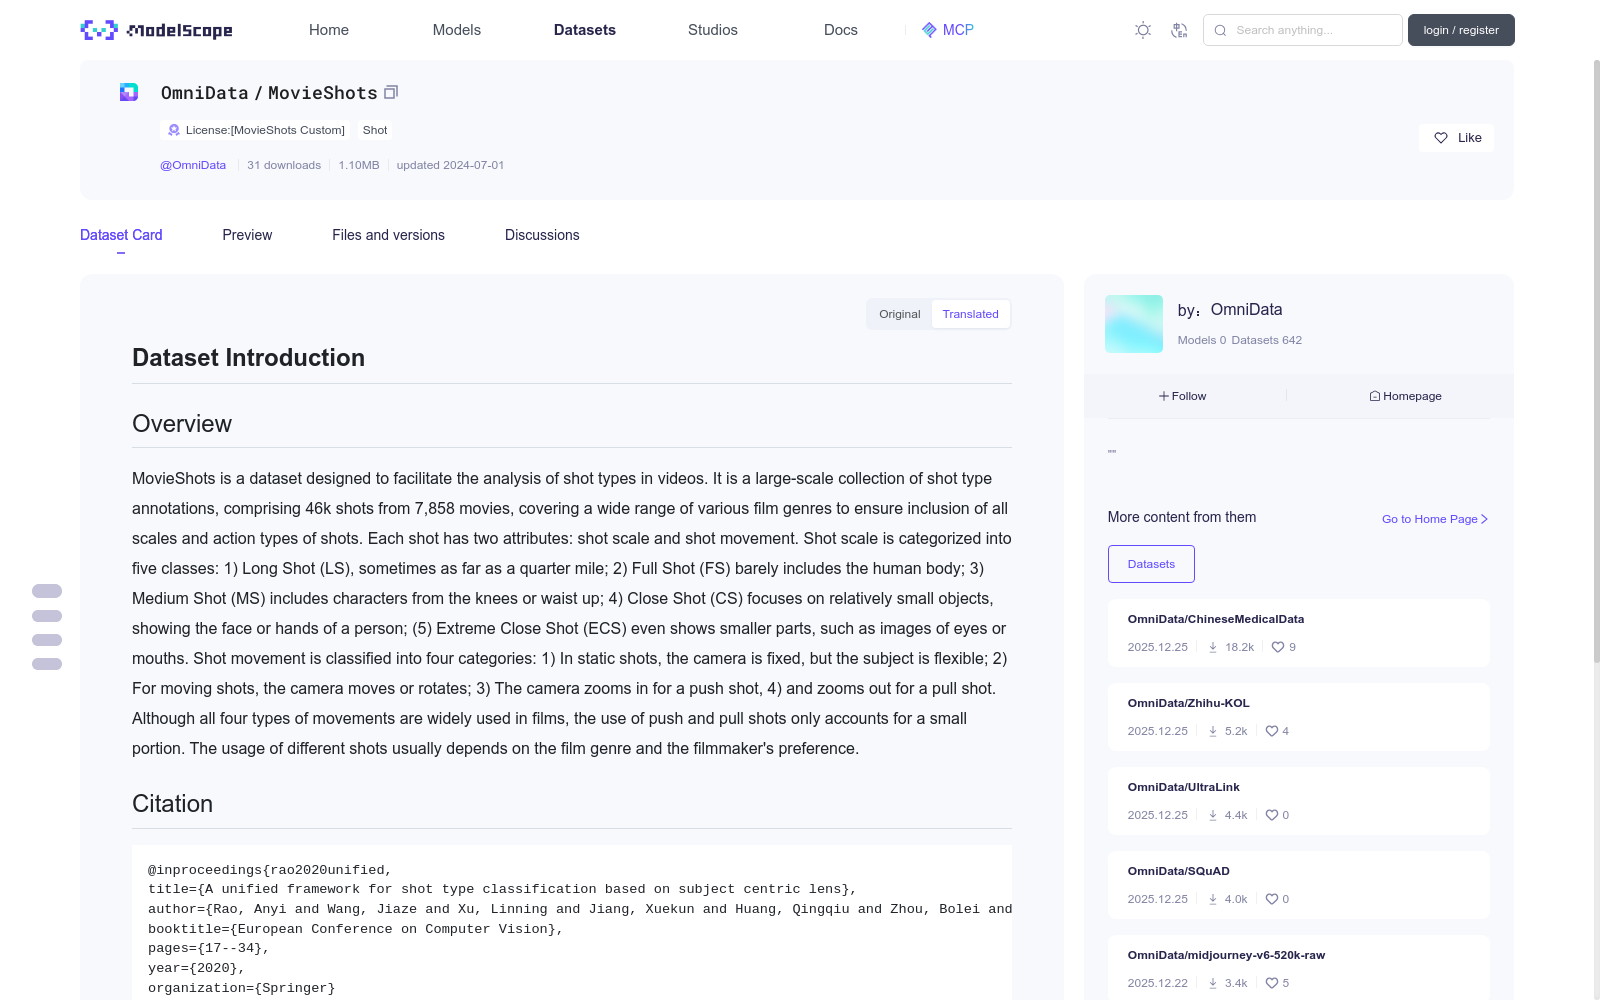1600x1000 pixels.
Task: Click the OmniData gradient avatar thumbnail
Action: pos(1134,324)
